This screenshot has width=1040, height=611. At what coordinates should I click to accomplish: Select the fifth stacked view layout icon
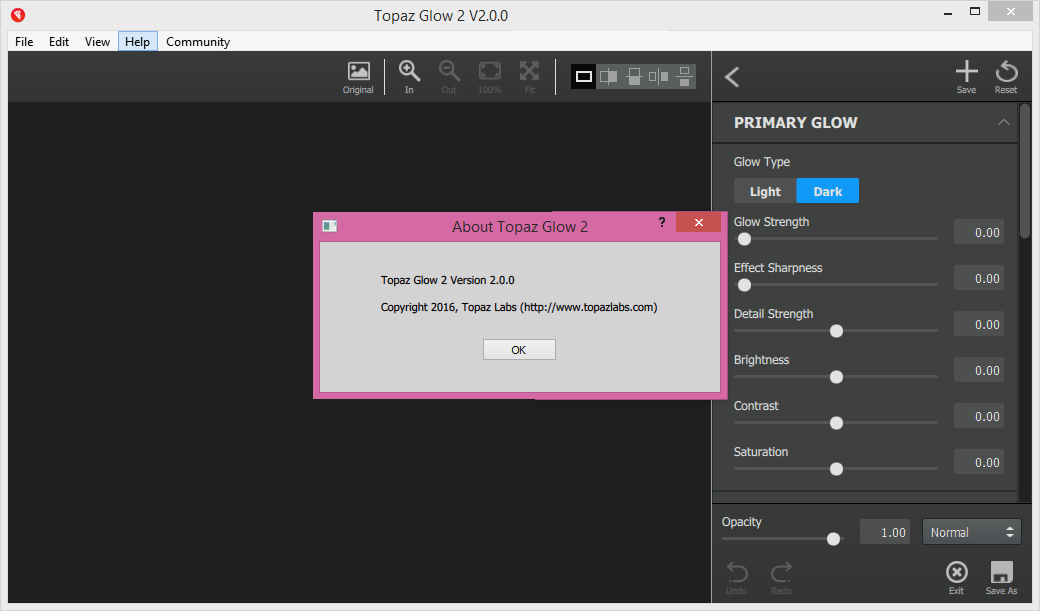click(x=684, y=77)
